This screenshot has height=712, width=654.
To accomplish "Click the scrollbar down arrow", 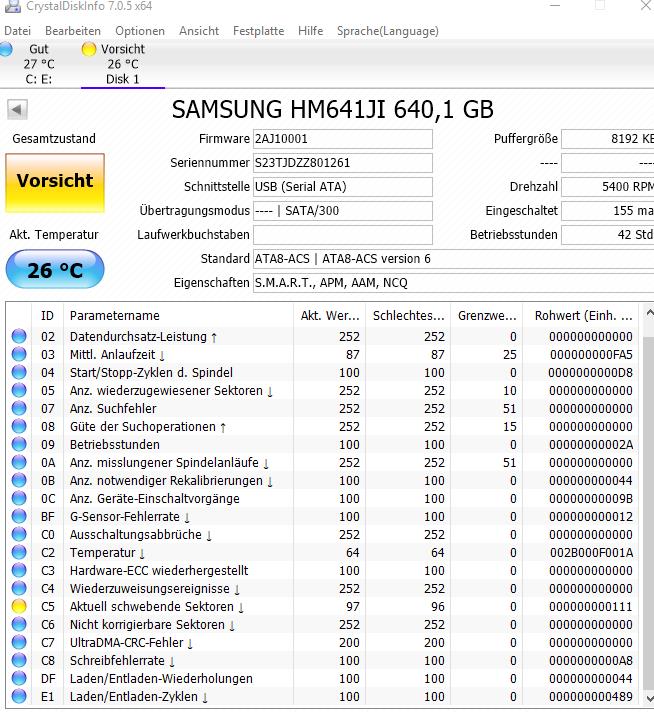I will click(649, 697).
